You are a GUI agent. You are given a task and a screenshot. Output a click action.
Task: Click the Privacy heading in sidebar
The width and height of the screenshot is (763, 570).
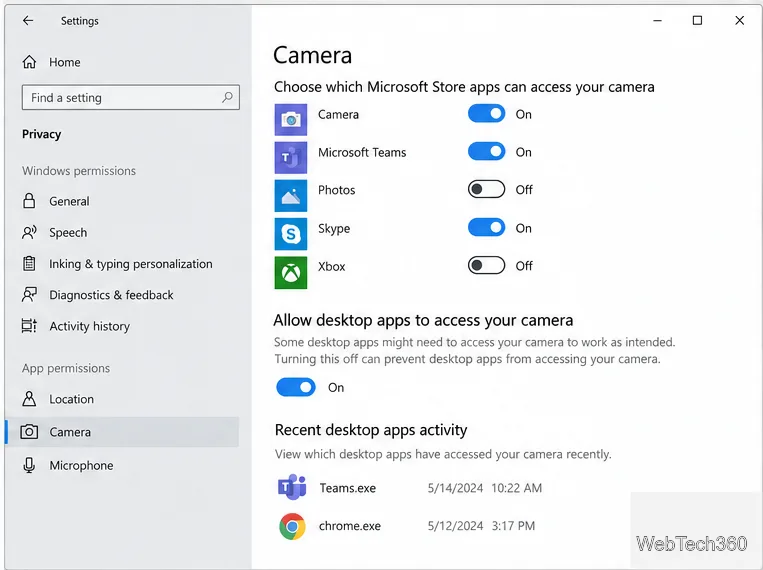tap(41, 134)
